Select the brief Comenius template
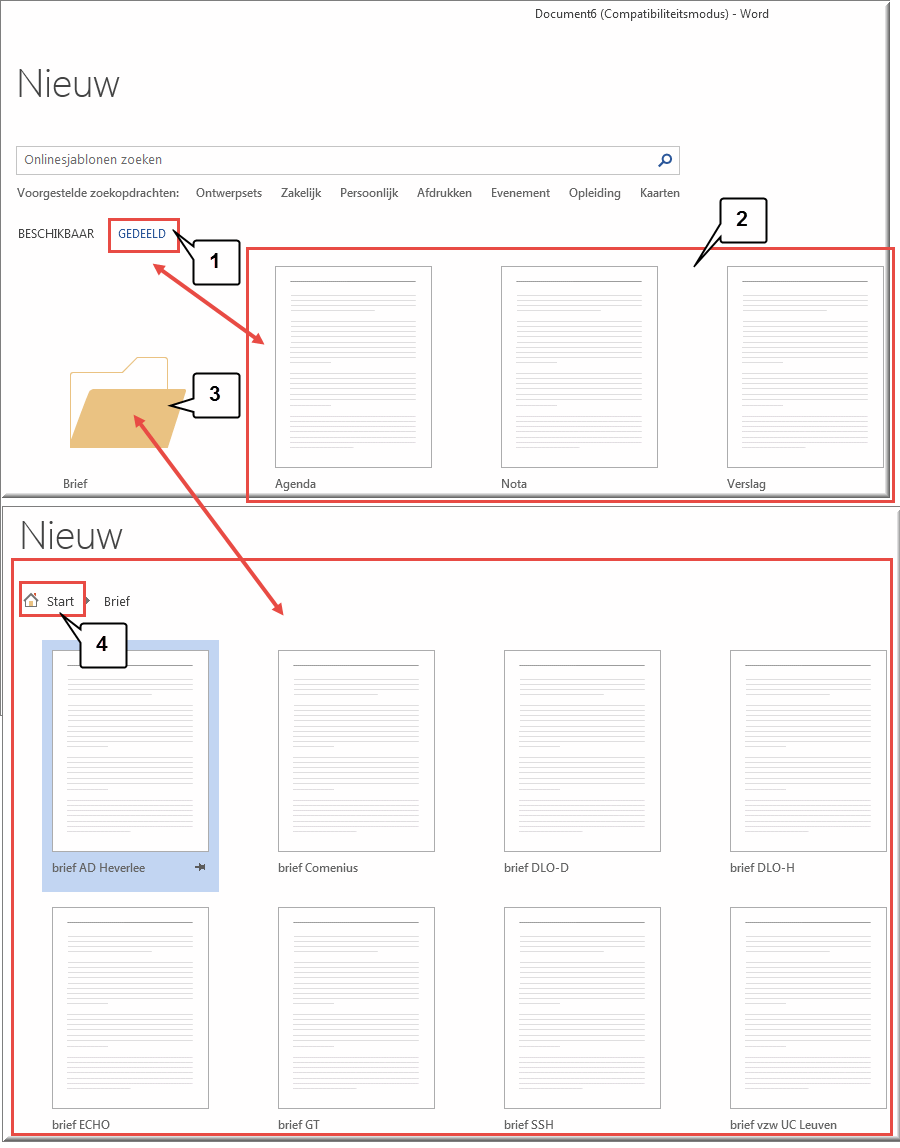 356,750
